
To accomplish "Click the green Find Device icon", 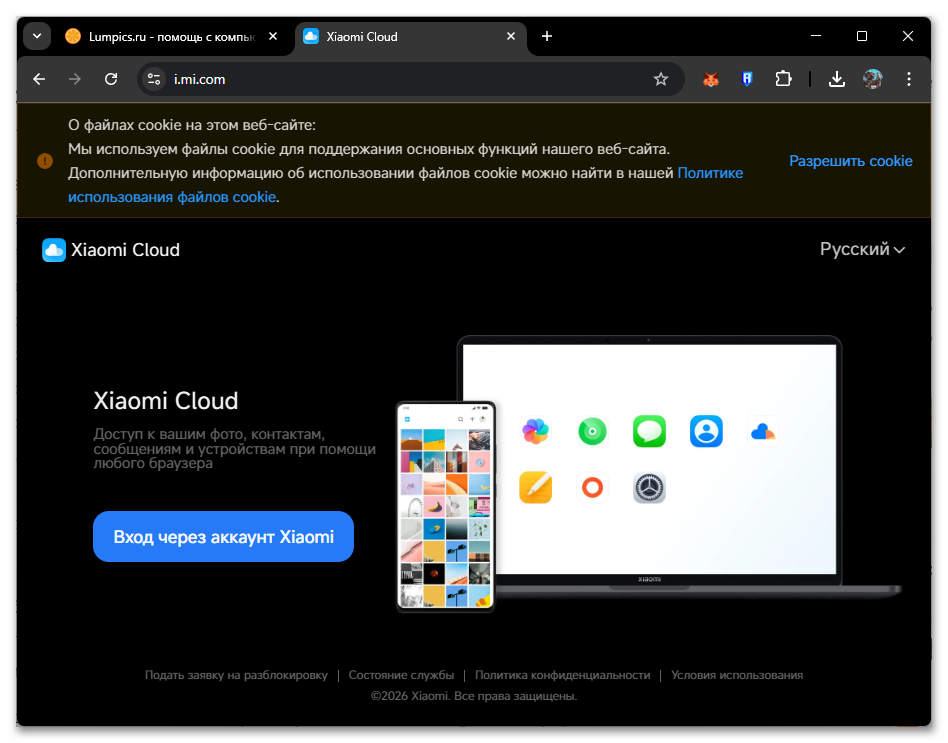I will click(x=592, y=431).
